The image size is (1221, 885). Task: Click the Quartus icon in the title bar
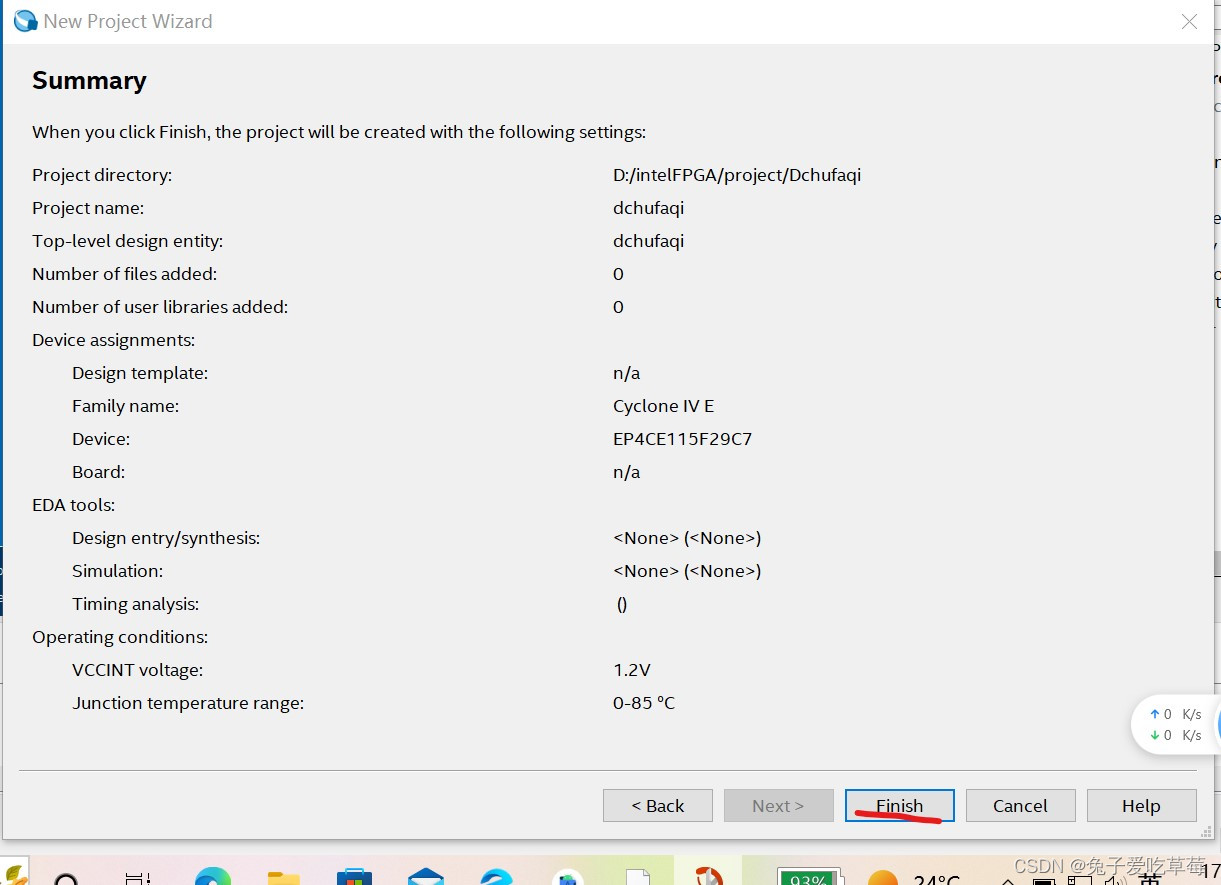pos(24,21)
